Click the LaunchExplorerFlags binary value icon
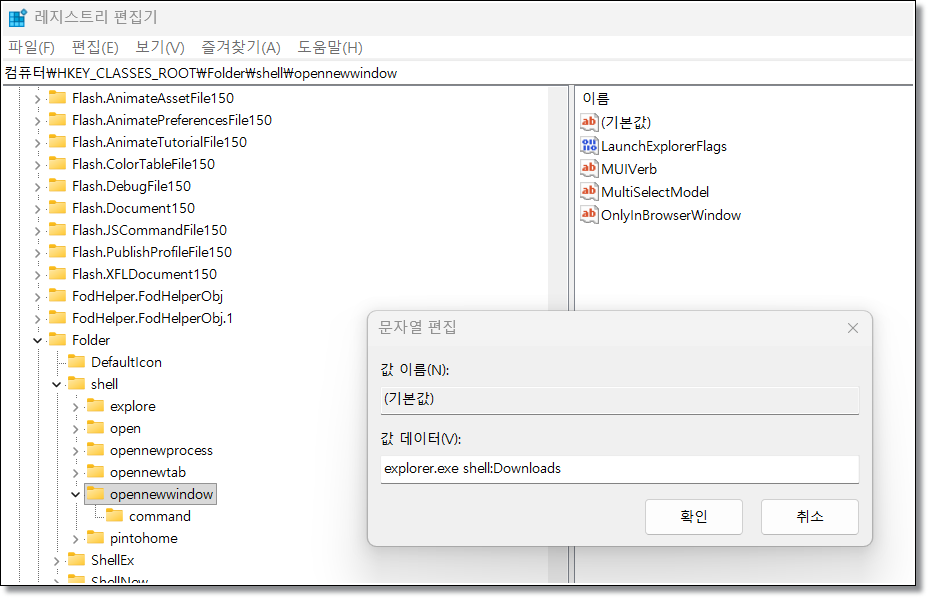928x613 pixels. tap(589, 146)
